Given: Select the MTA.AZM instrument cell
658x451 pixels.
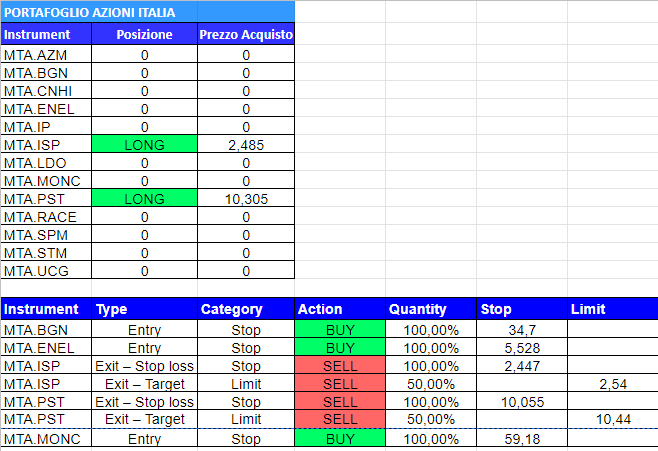Looking at the screenshot, I should (x=46, y=55).
